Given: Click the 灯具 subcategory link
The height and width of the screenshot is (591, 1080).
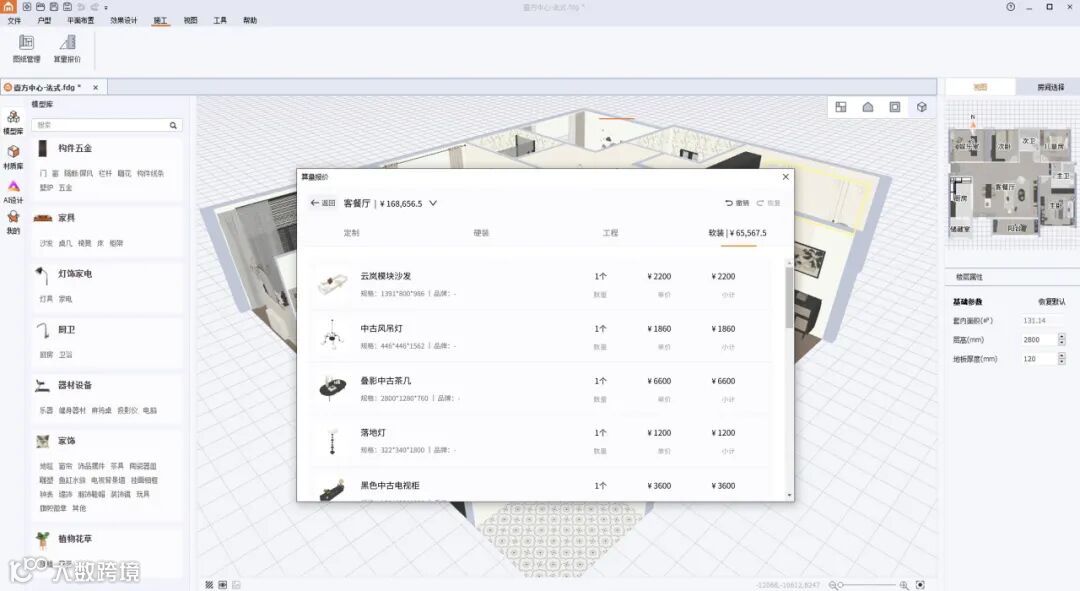Looking at the screenshot, I should click(x=46, y=299).
